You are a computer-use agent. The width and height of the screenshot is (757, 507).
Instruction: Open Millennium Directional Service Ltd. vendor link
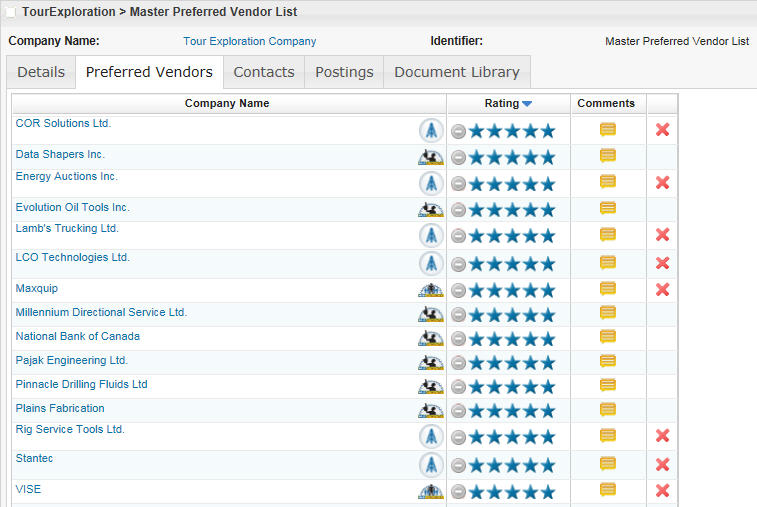point(101,312)
